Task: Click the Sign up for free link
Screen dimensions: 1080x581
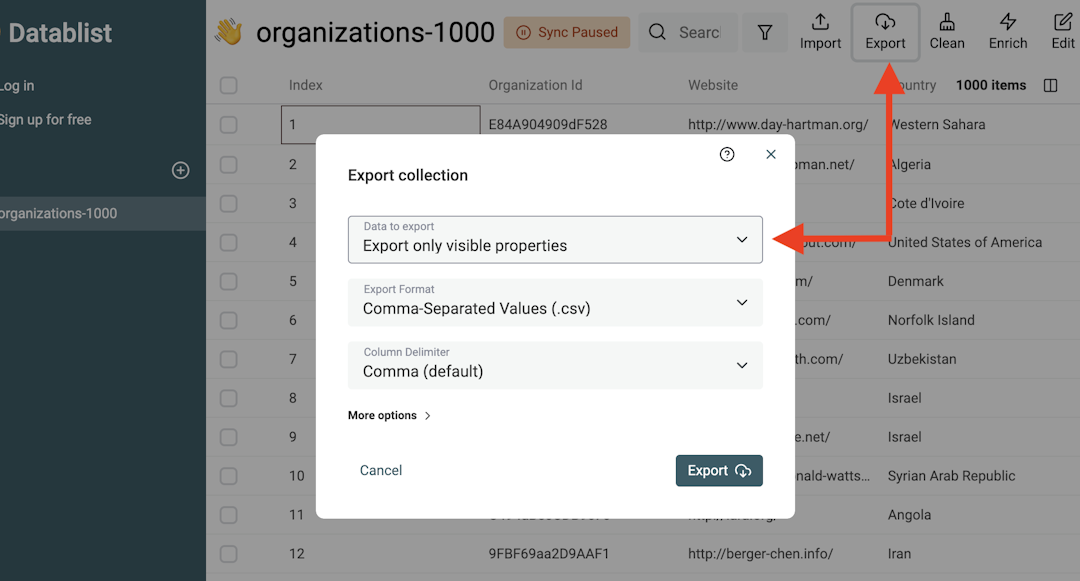Action: (44, 119)
